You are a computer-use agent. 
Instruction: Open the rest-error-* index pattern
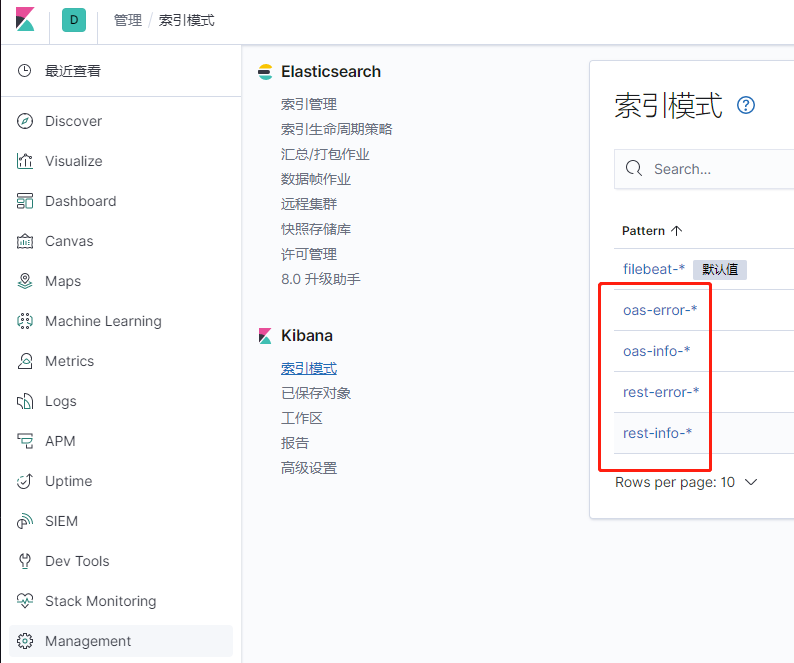[661, 392]
